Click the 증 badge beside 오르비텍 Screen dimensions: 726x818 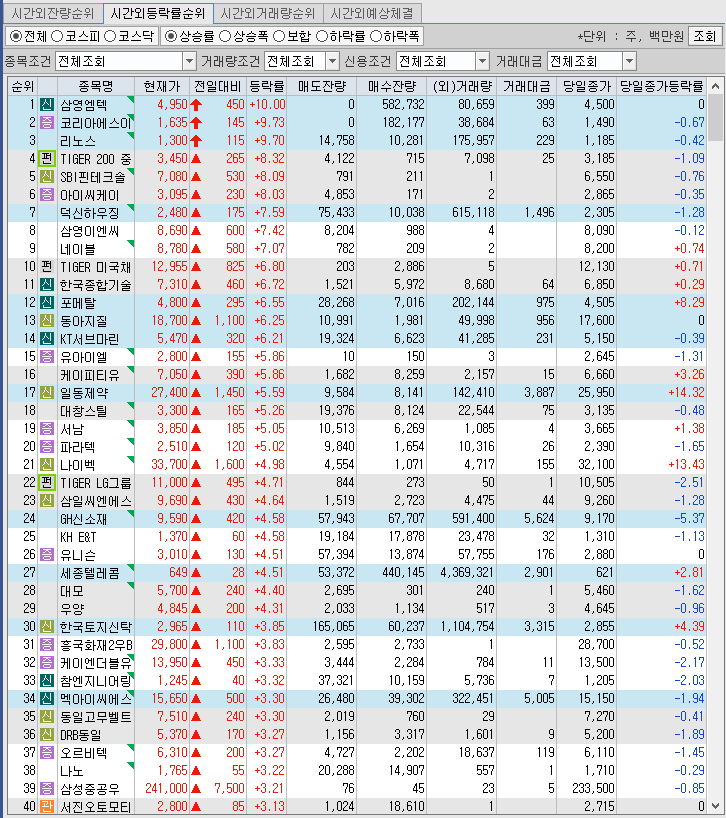(x=47, y=752)
